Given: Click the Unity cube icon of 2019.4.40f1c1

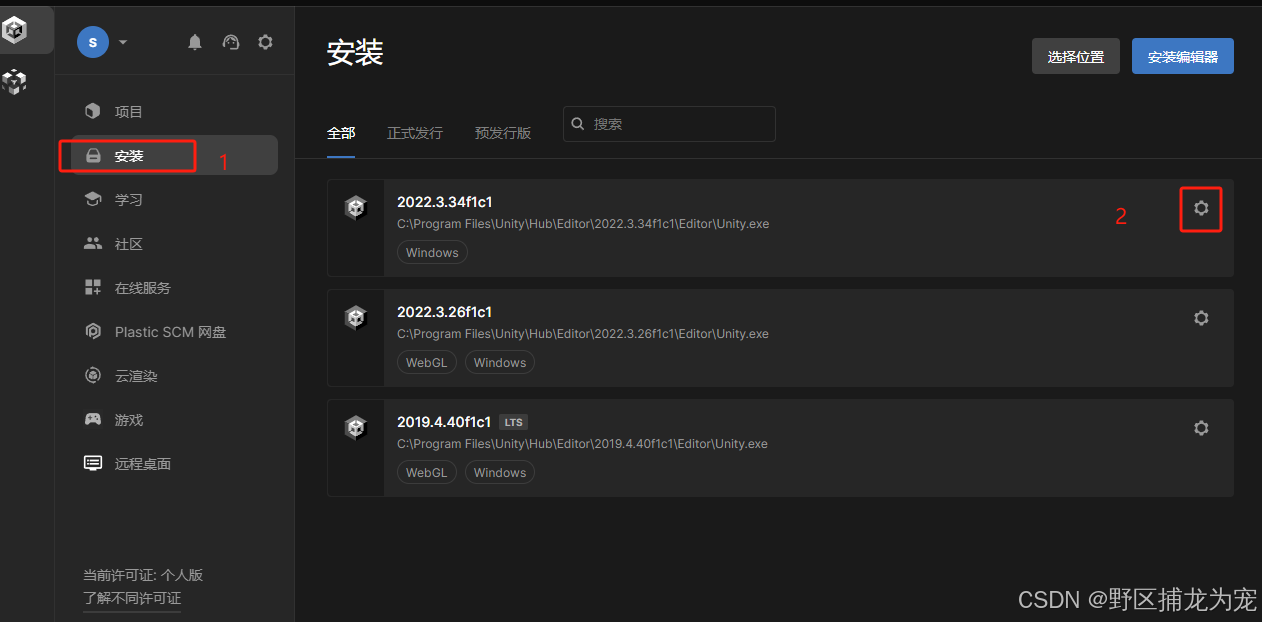Looking at the screenshot, I should coord(356,428).
